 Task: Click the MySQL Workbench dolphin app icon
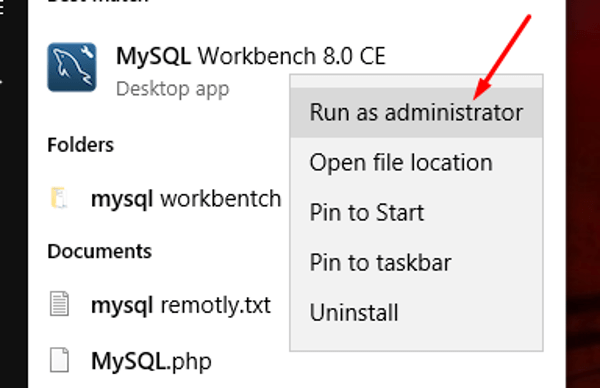72,67
